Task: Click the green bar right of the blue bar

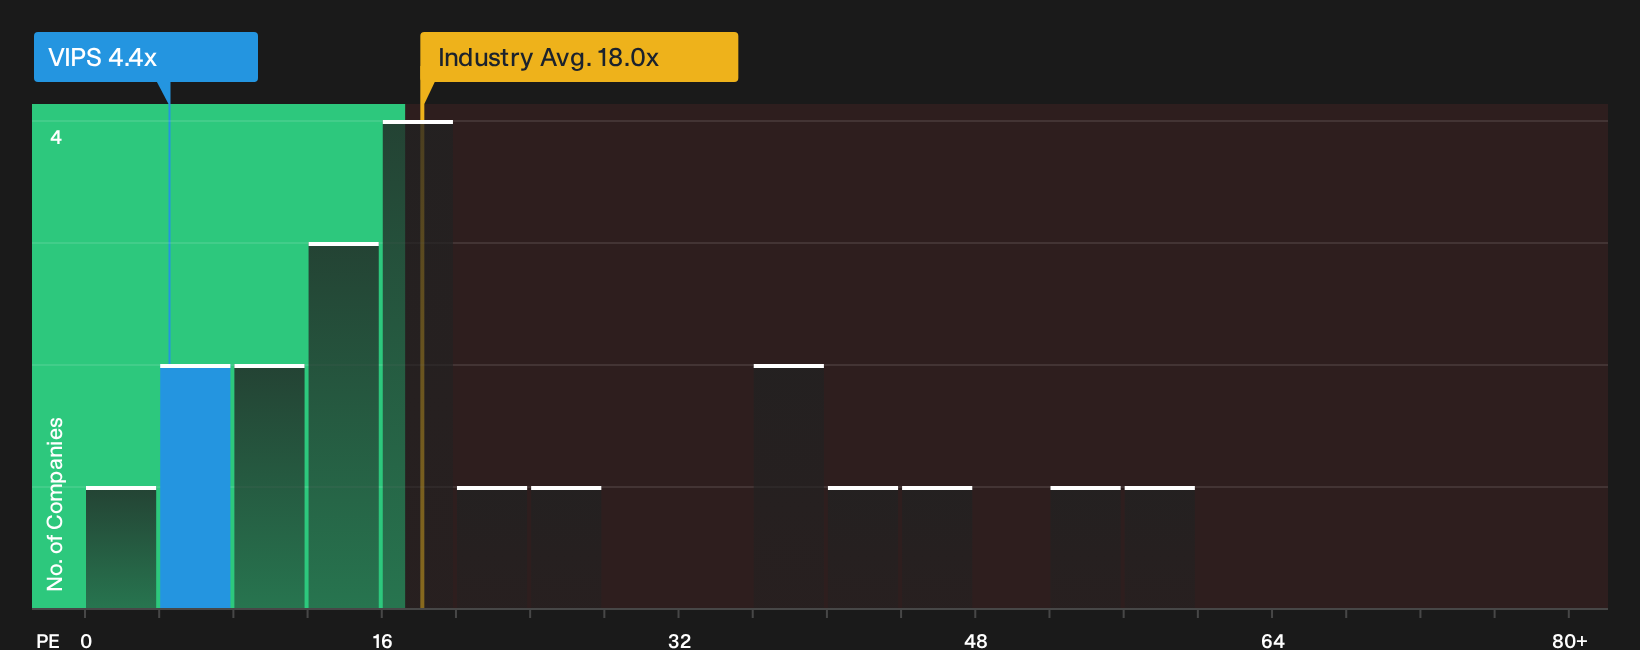Action: [269, 487]
